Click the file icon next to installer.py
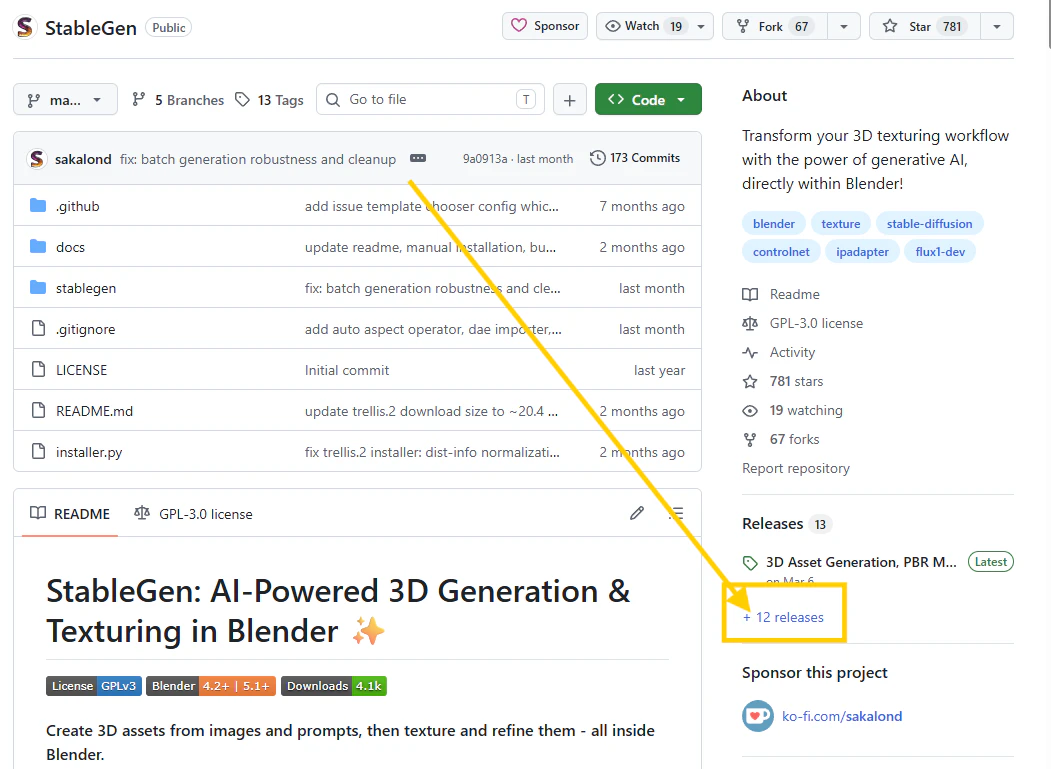The width and height of the screenshot is (1051, 769). point(39,451)
